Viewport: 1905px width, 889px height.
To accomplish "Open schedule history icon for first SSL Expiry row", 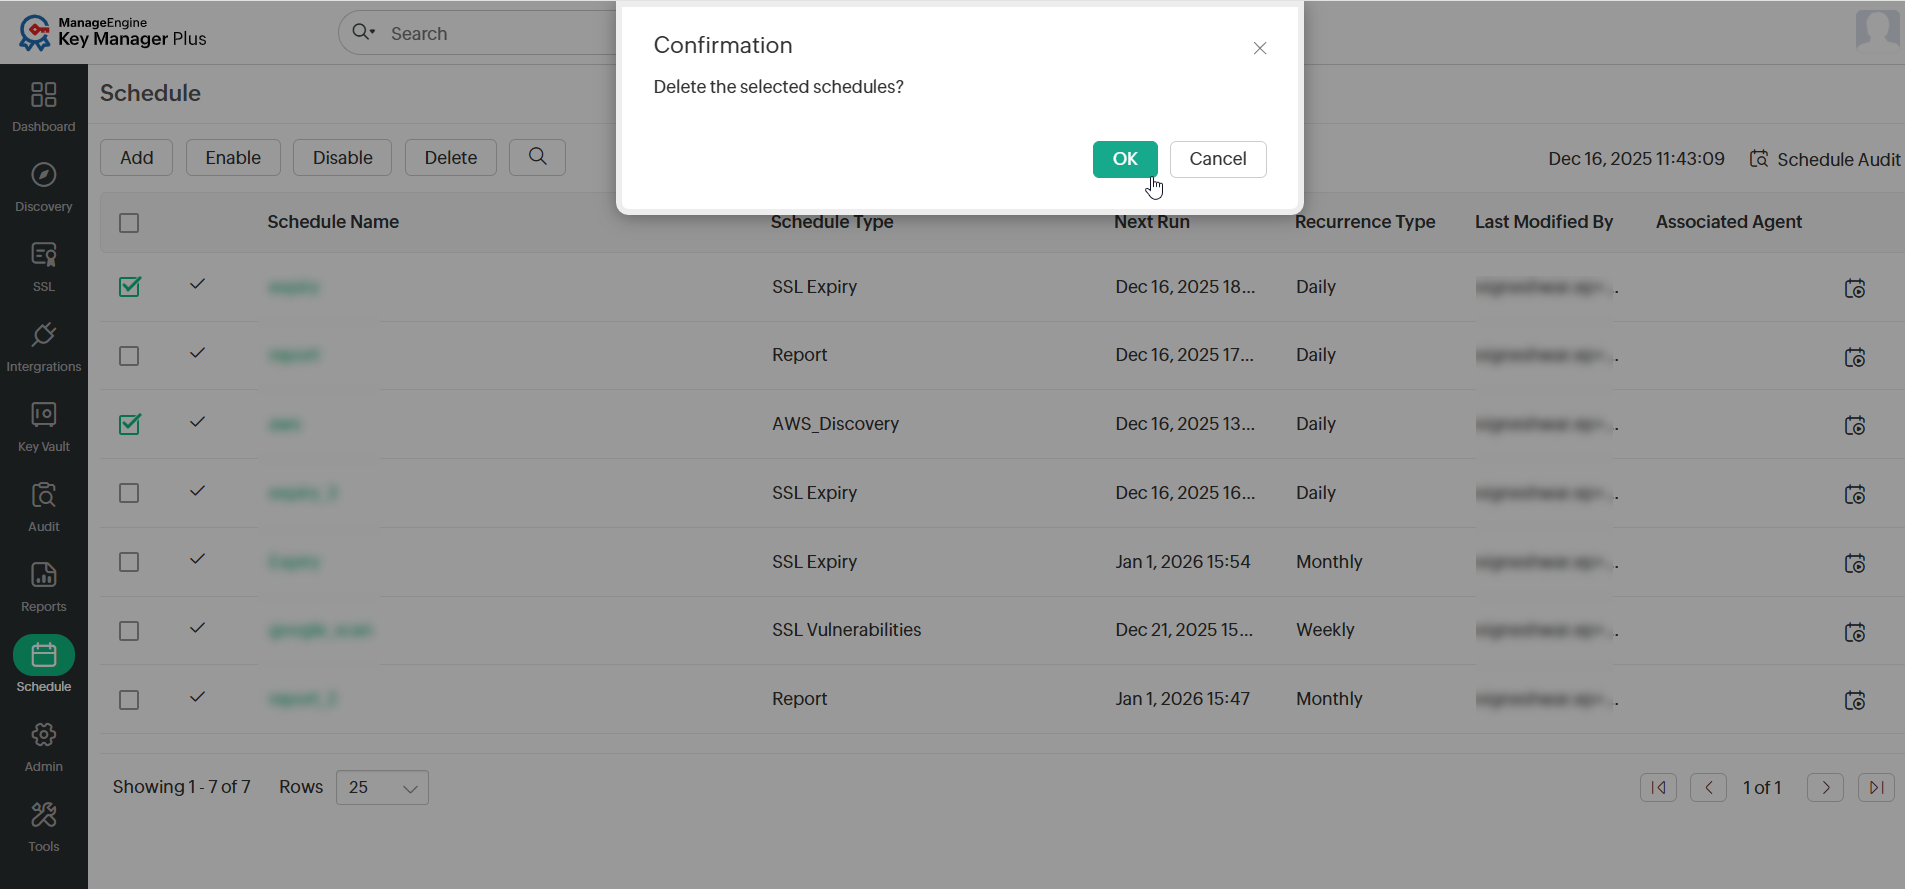I will [x=1855, y=288].
